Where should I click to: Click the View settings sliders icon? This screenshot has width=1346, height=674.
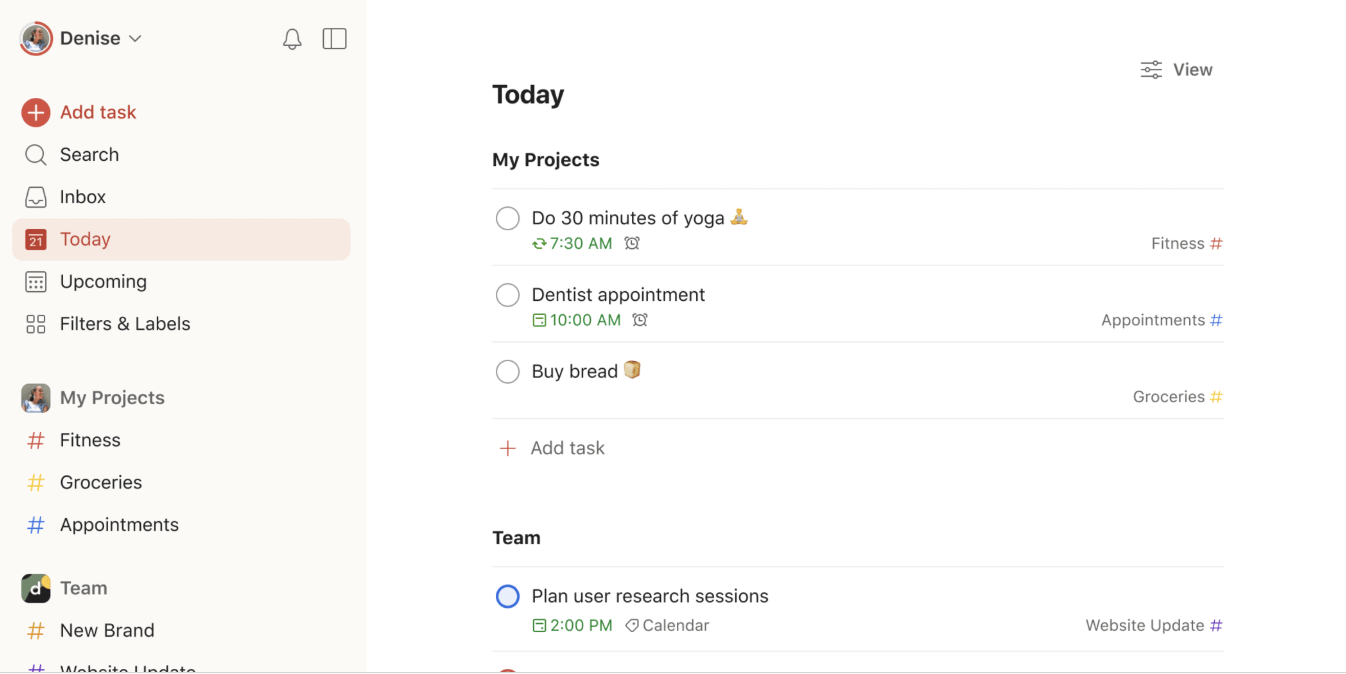click(x=1151, y=70)
